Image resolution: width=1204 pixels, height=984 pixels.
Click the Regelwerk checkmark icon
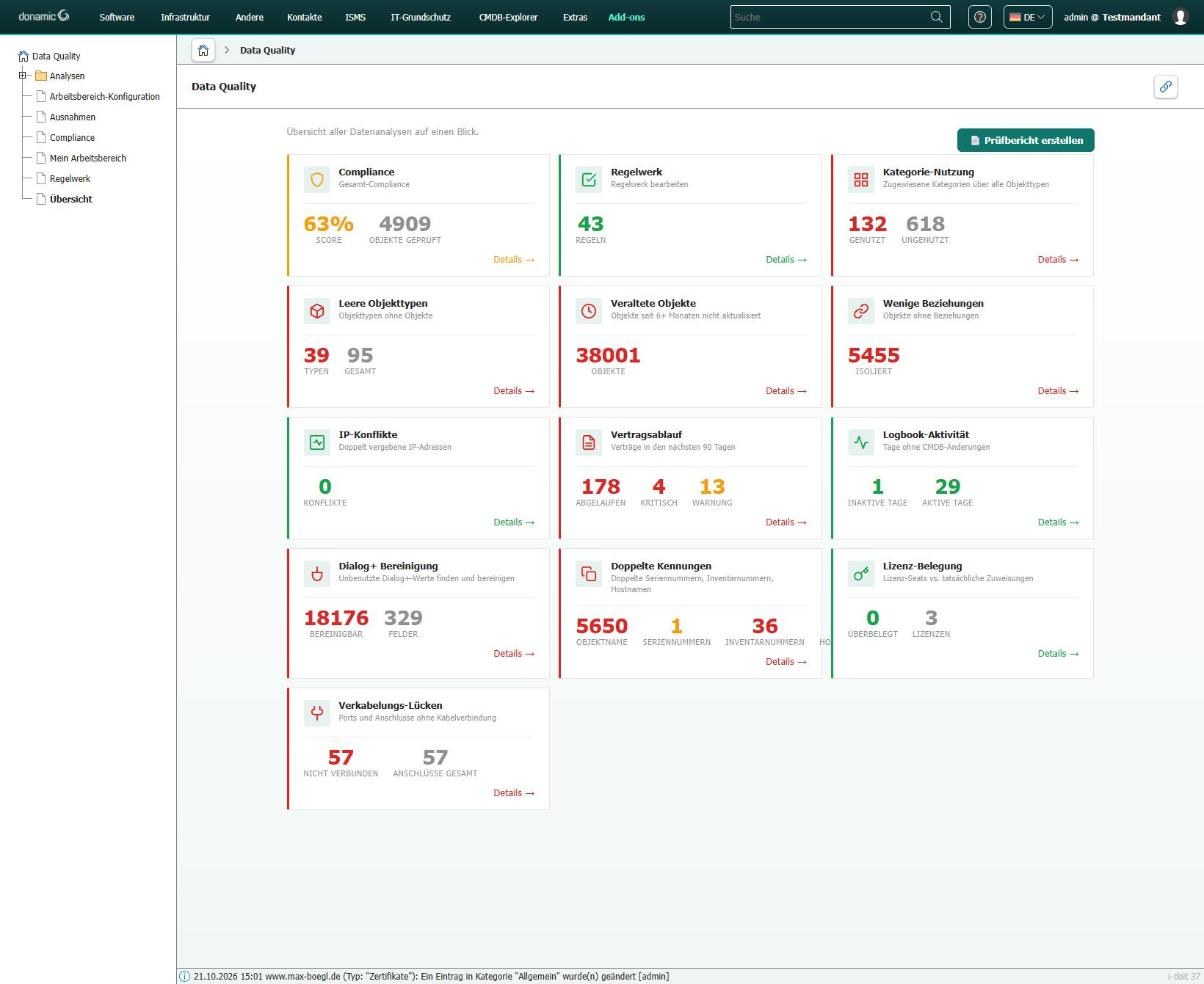tap(589, 179)
